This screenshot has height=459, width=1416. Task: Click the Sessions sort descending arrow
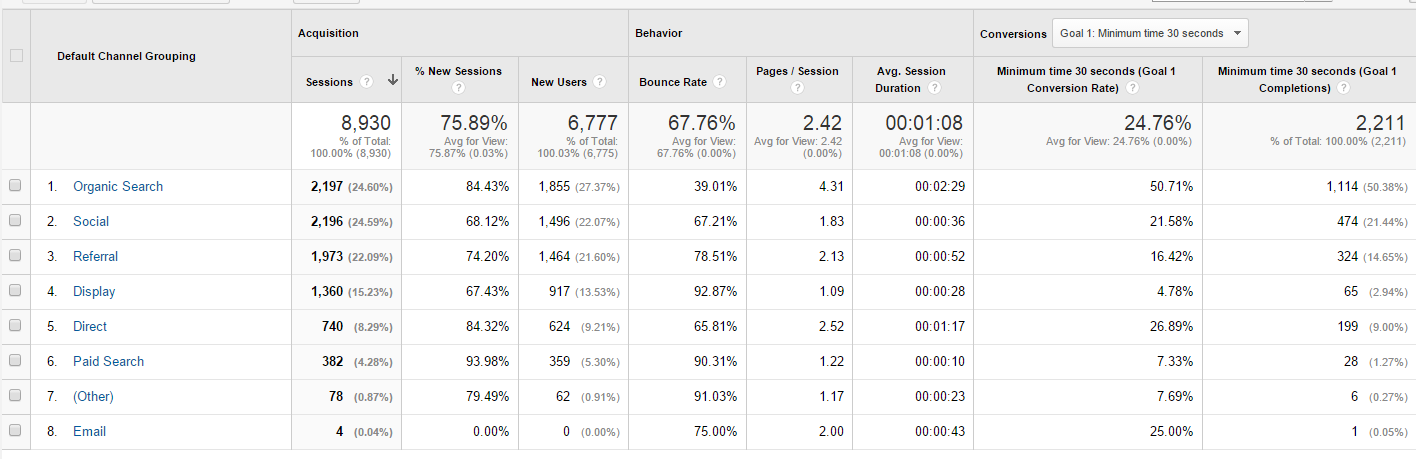(392, 82)
